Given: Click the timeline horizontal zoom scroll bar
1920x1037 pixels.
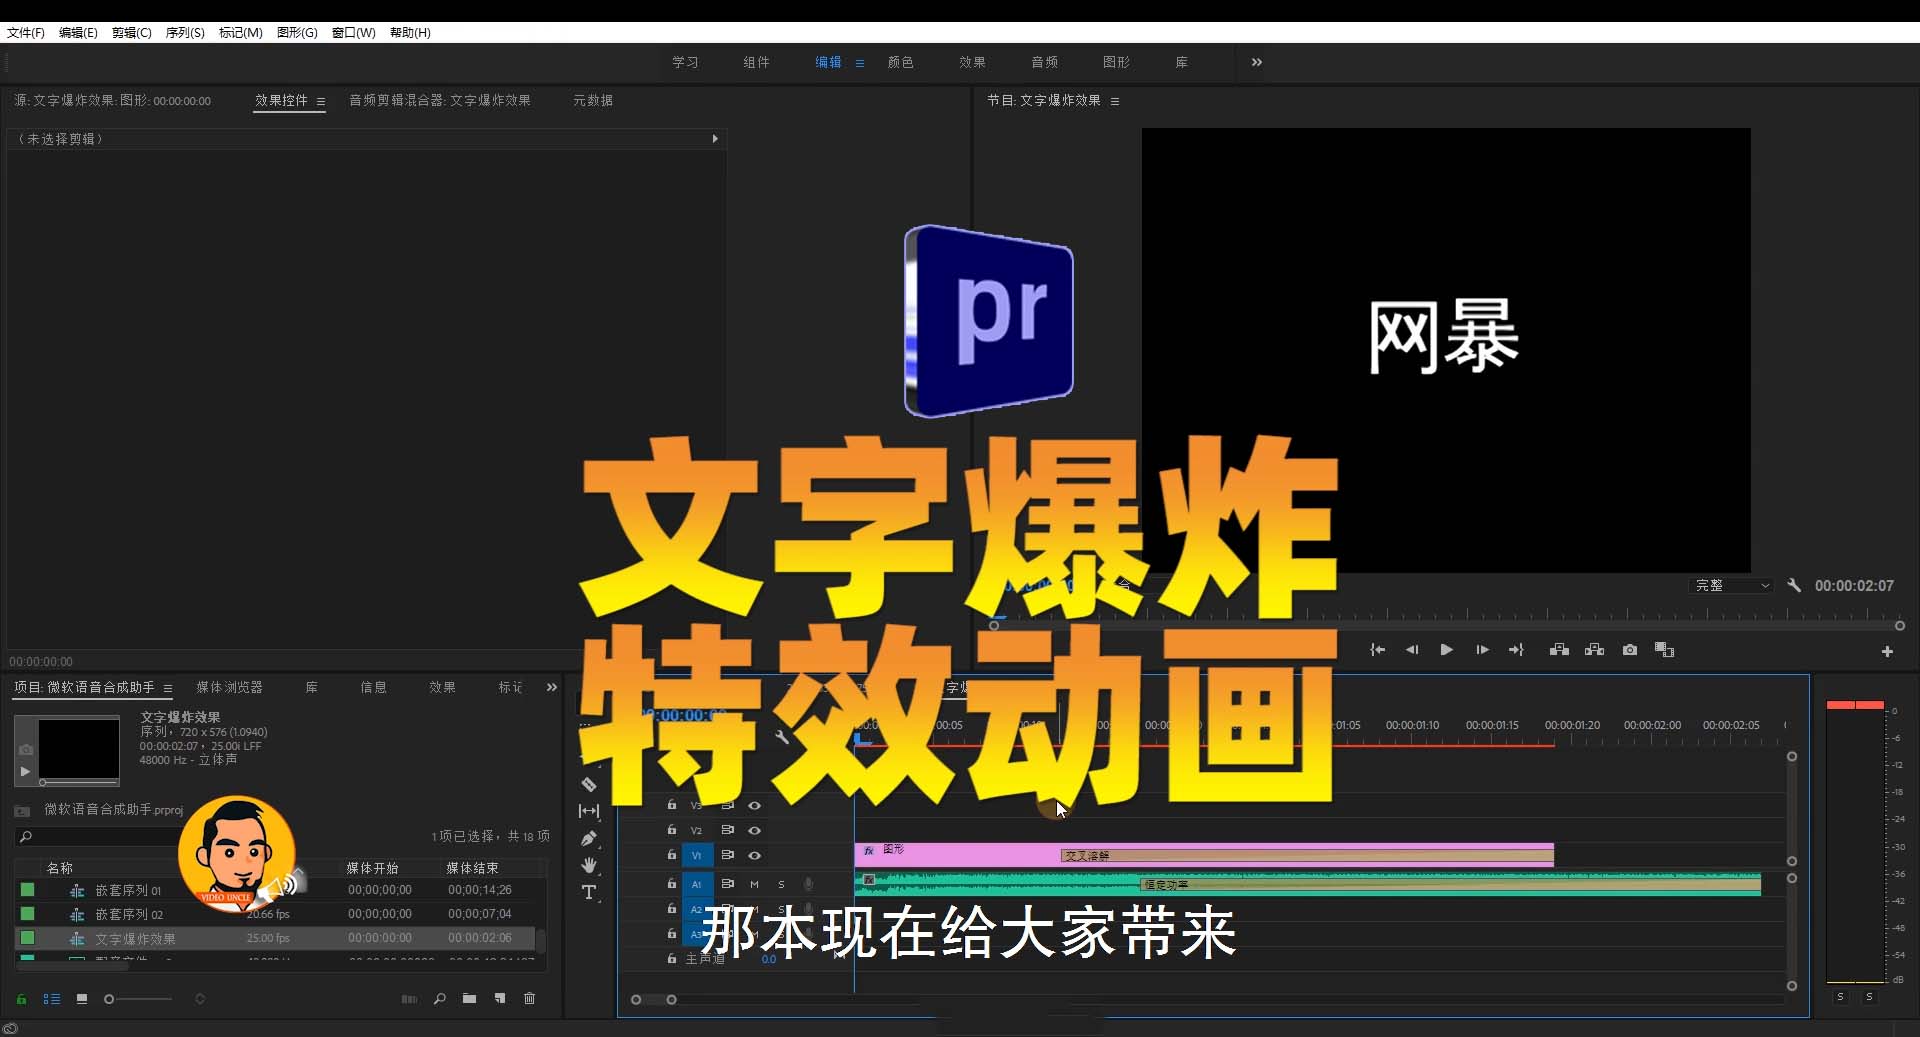Looking at the screenshot, I should 654,999.
